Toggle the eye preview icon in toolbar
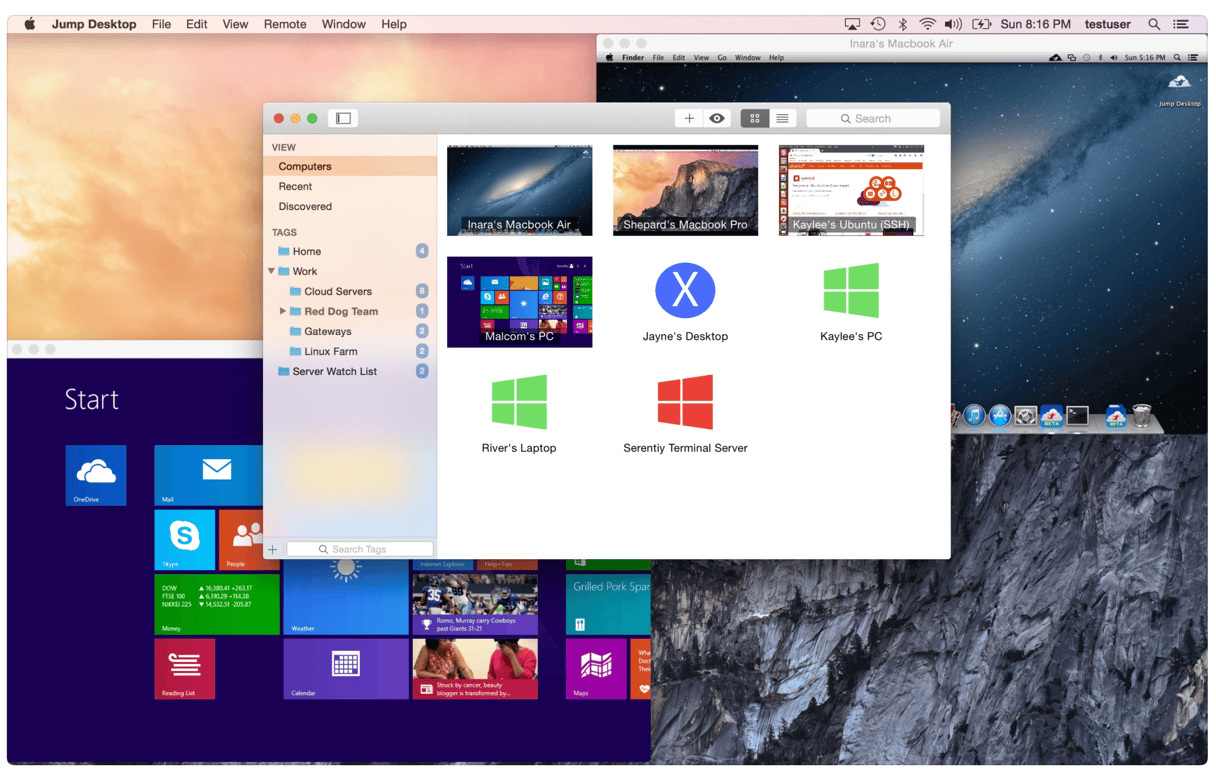The width and height of the screenshot is (1216, 774). (x=717, y=118)
